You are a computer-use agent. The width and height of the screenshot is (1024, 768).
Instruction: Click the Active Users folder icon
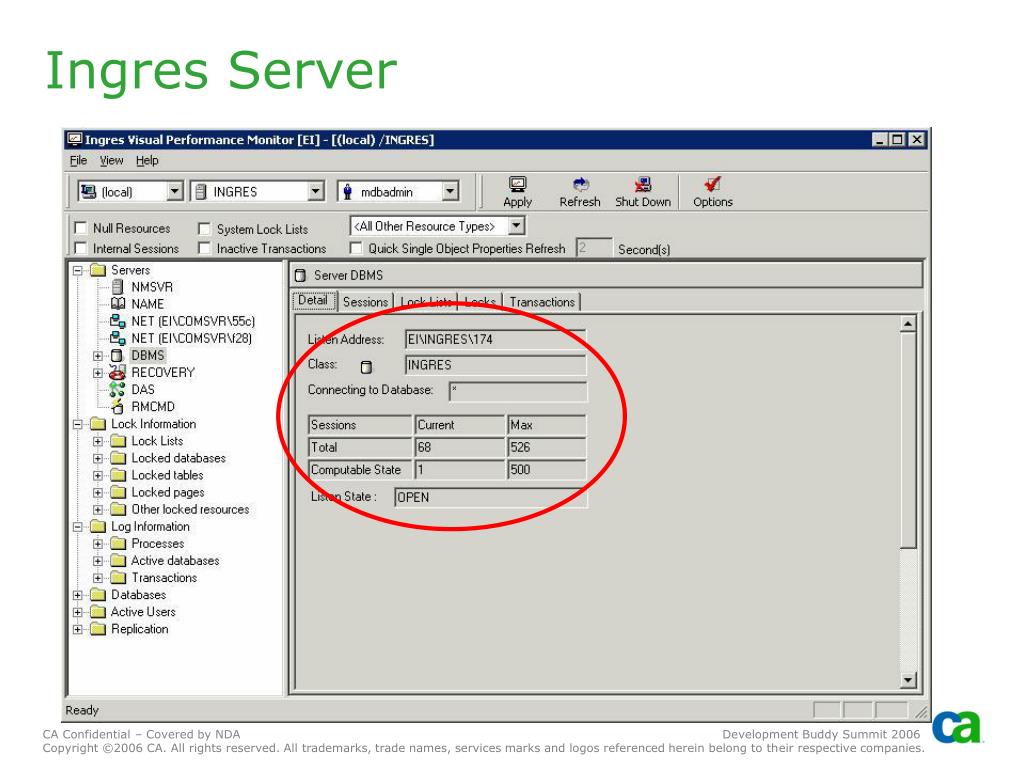pyautogui.click(x=98, y=612)
